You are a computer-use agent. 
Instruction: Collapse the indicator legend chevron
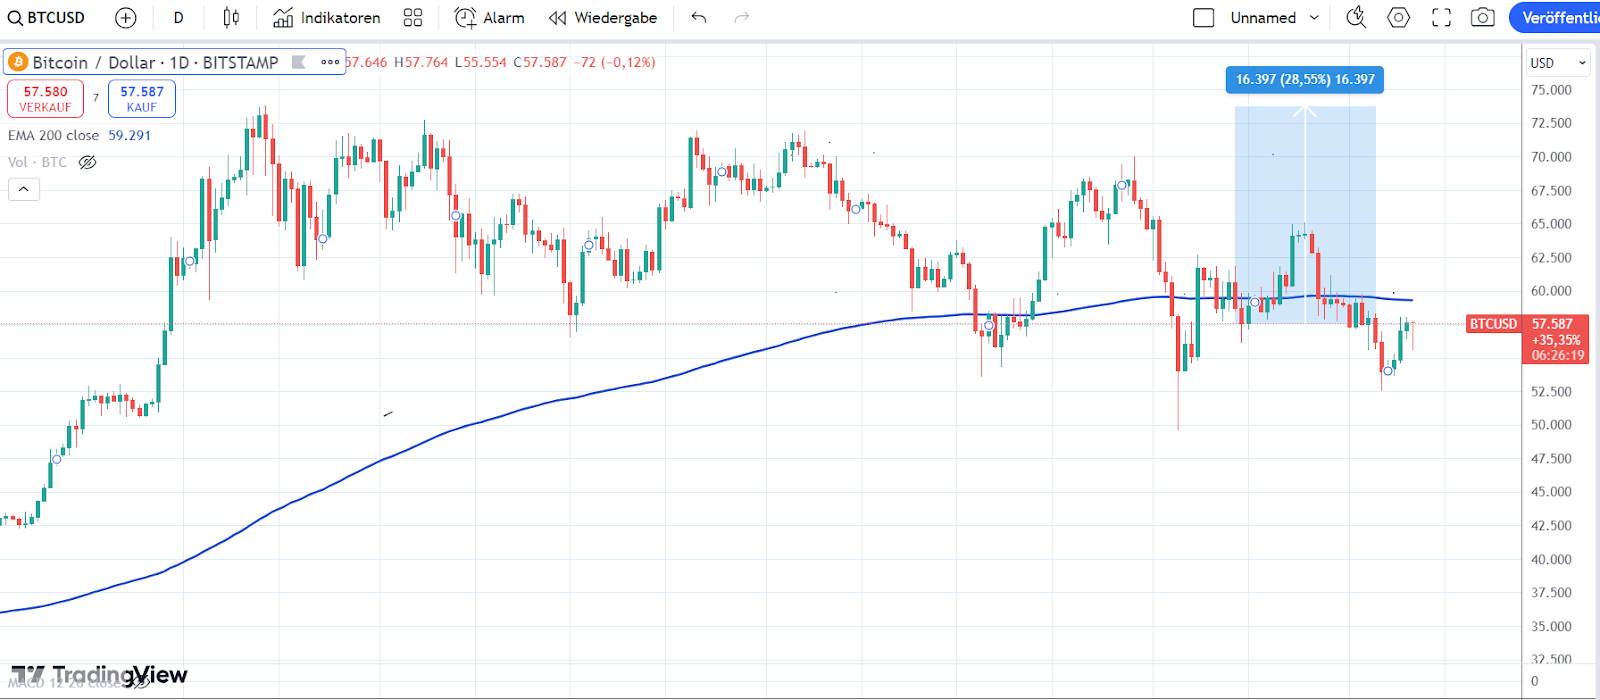pos(24,189)
